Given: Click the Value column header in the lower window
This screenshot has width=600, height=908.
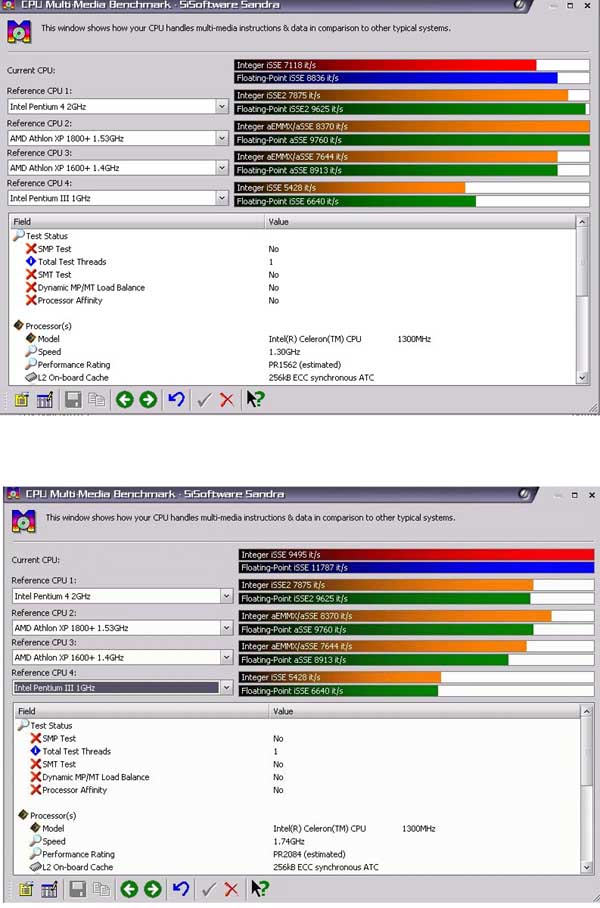Looking at the screenshot, I should (425, 711).
